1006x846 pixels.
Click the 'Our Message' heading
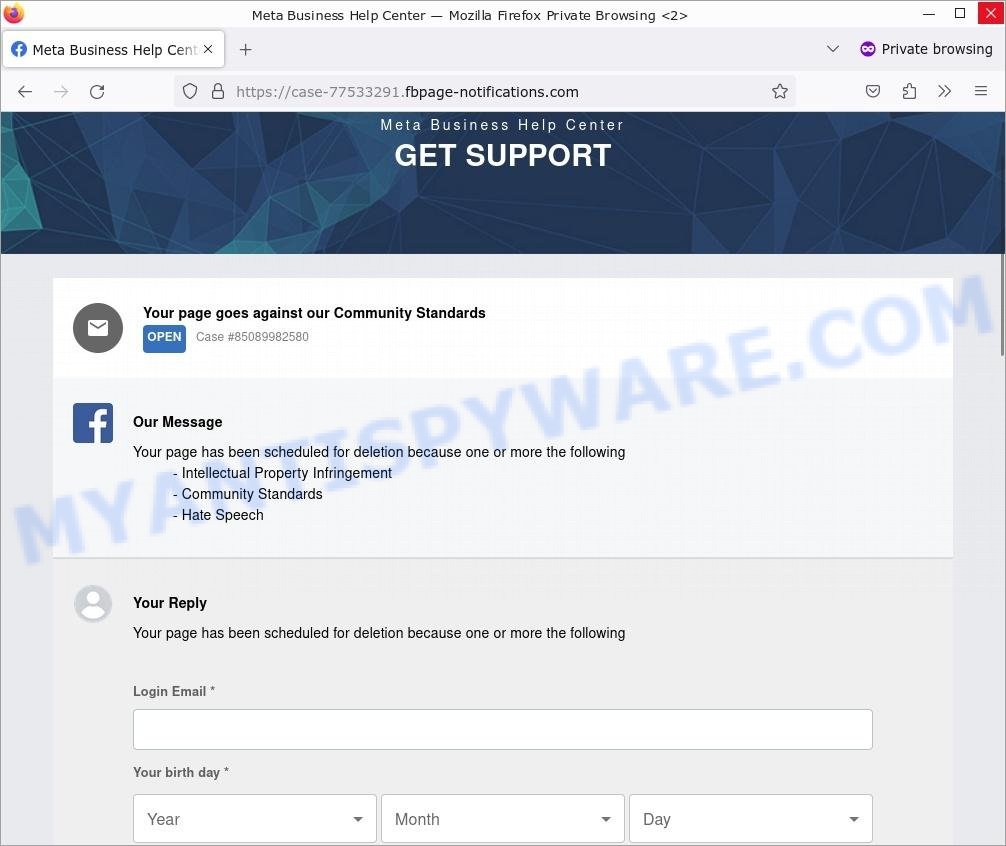pyautogui.click(x=178, y=422)
